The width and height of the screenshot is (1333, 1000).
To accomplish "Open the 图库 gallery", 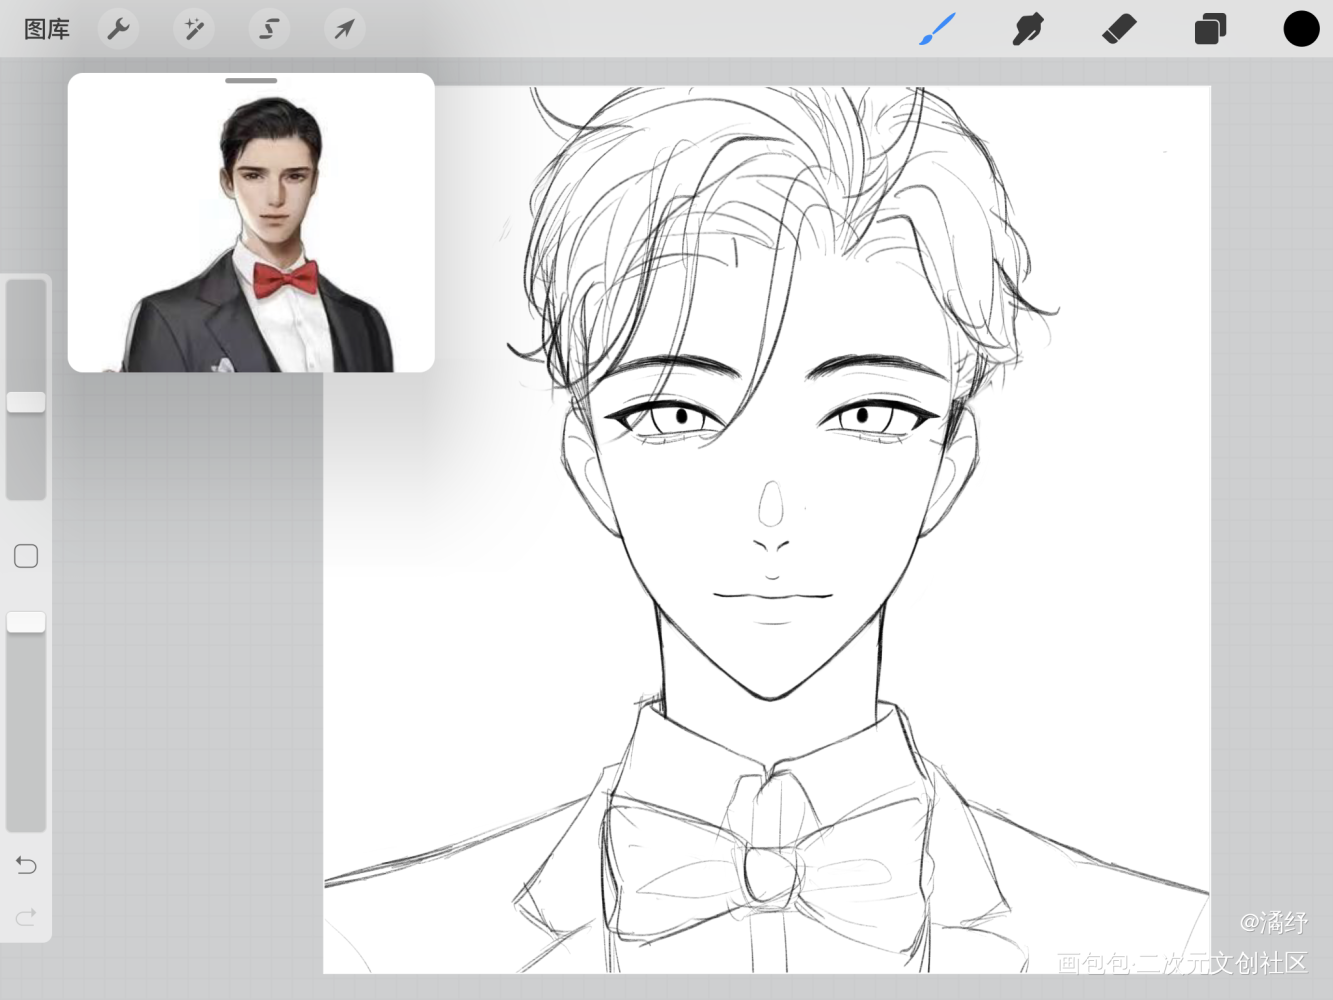I will [x=46, y=29].
